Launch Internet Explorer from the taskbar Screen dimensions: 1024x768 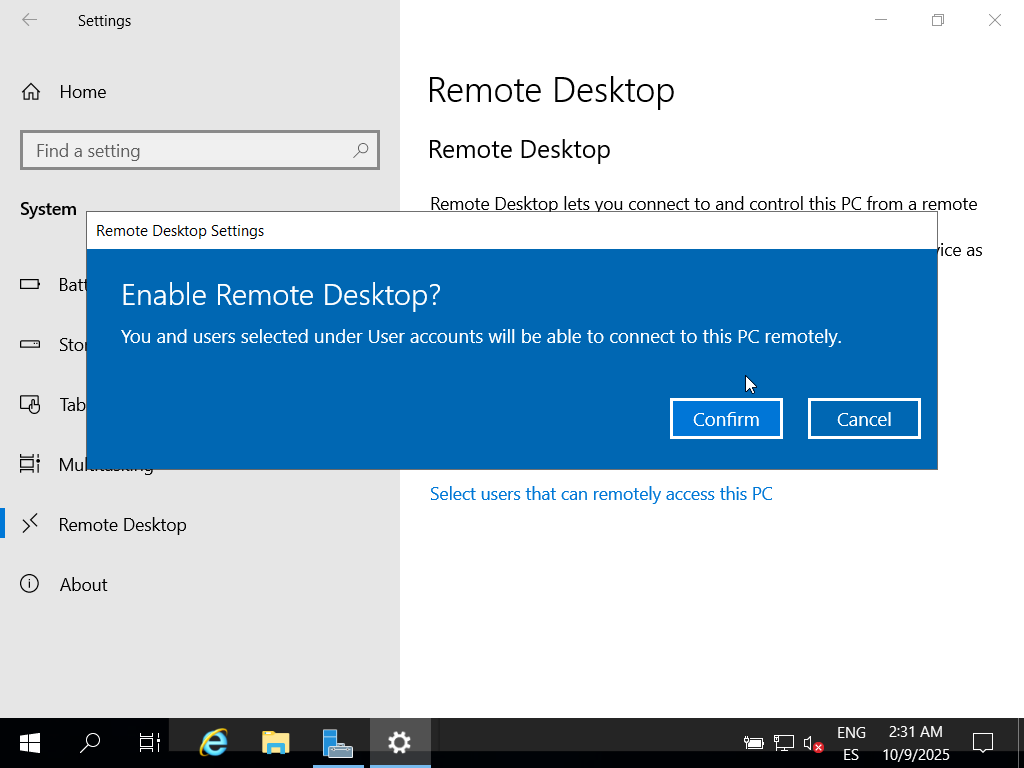coord(214,742)
